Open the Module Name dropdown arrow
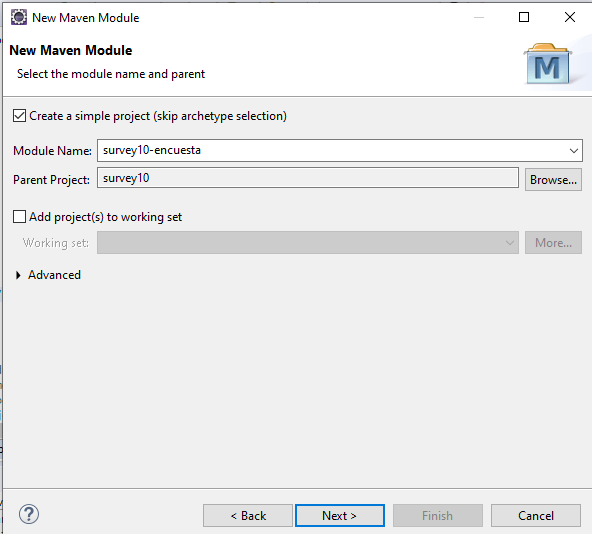This screenshot has height=534, width=592. click(x=574, y=151)
